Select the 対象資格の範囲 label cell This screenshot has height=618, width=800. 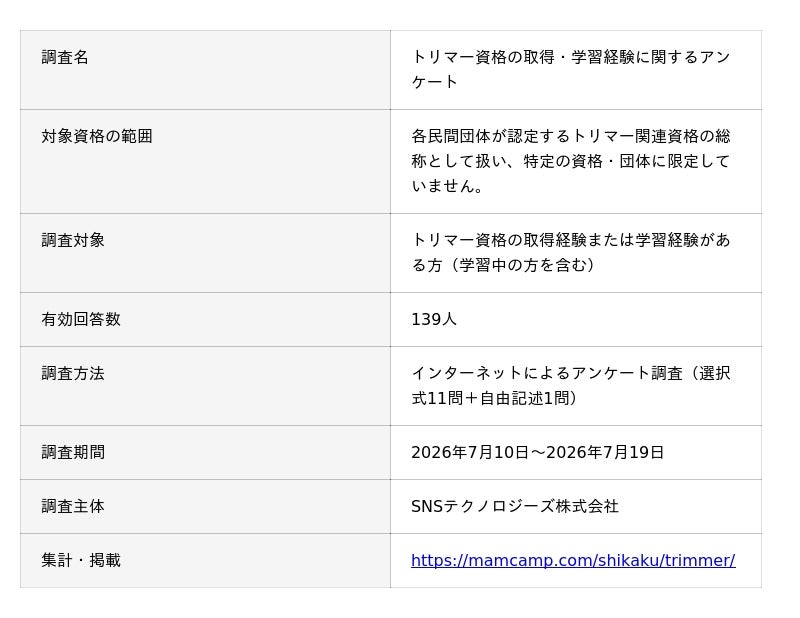click(205, 161)
